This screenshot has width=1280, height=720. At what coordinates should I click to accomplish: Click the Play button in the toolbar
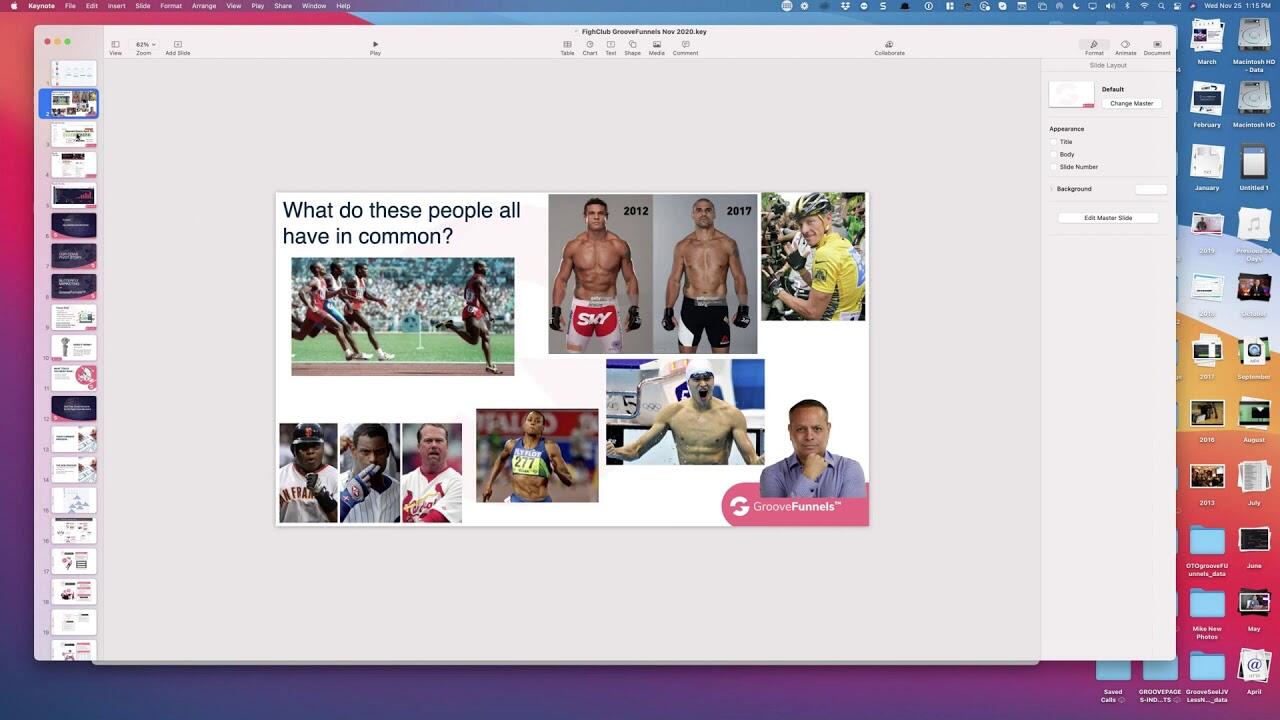[x=375, y=45]
